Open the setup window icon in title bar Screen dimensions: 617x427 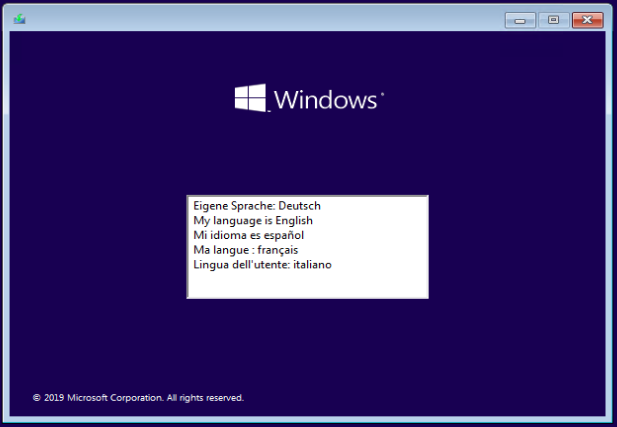point(19,19)
